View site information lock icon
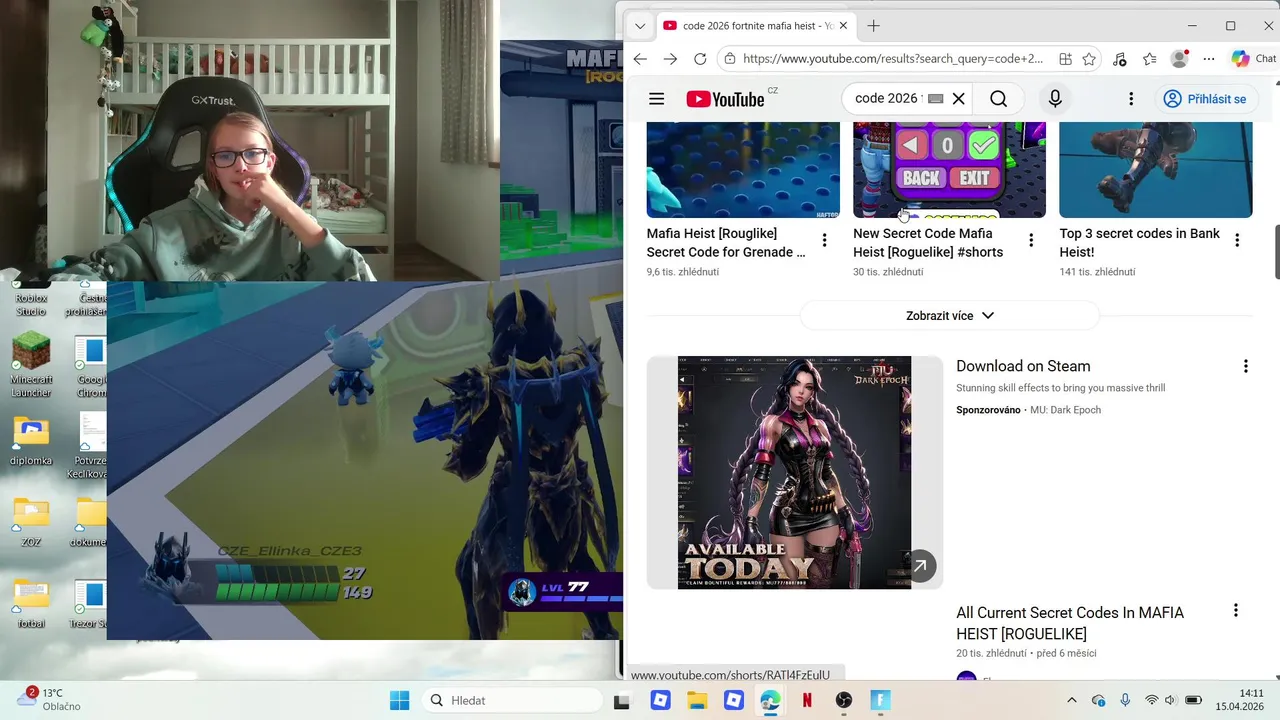 tap(730, 59)
